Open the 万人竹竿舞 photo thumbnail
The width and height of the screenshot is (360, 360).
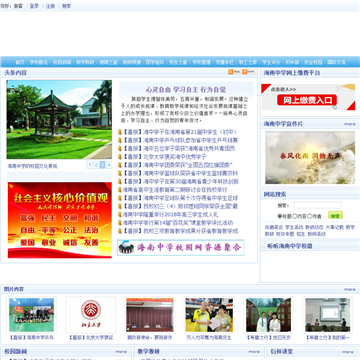point(209,315)
